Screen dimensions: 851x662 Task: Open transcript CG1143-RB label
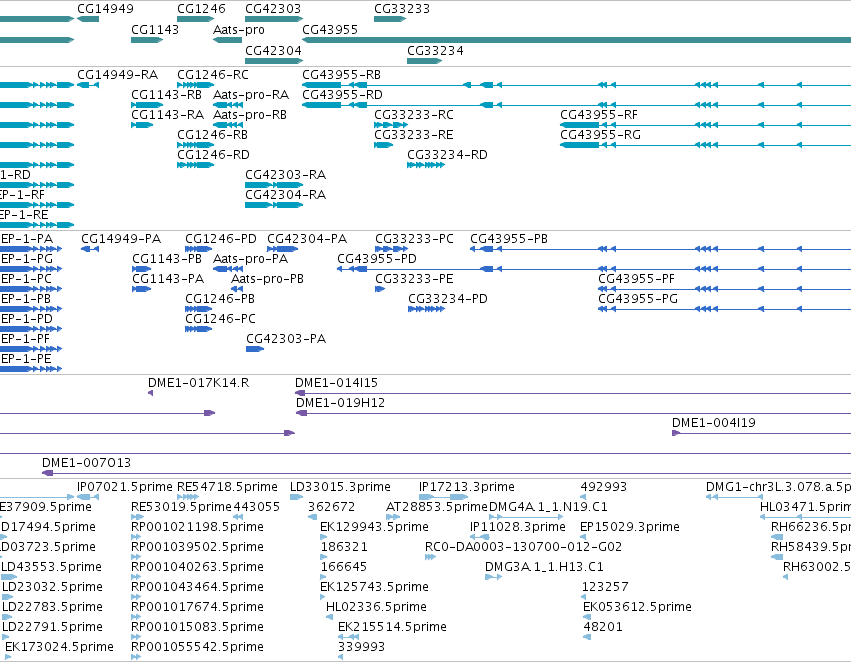[x=167, y=94]
